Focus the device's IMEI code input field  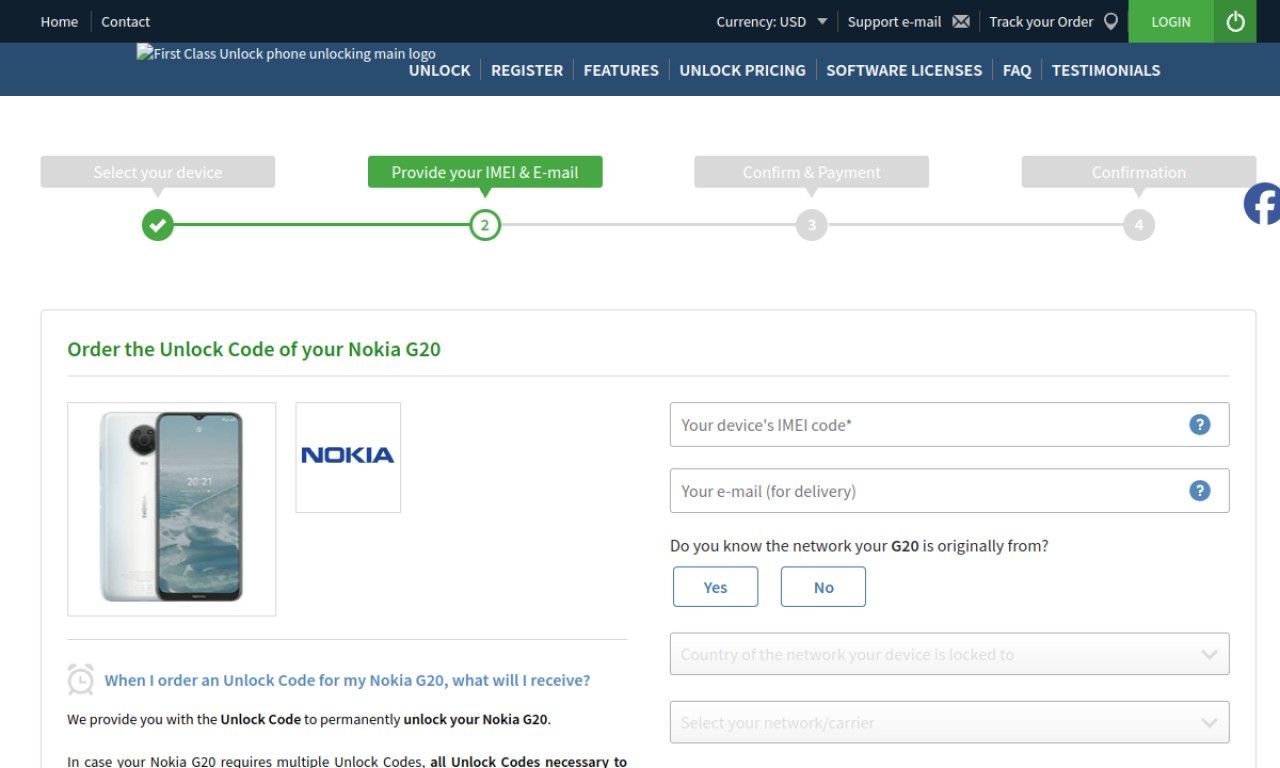tap(949, 424)
